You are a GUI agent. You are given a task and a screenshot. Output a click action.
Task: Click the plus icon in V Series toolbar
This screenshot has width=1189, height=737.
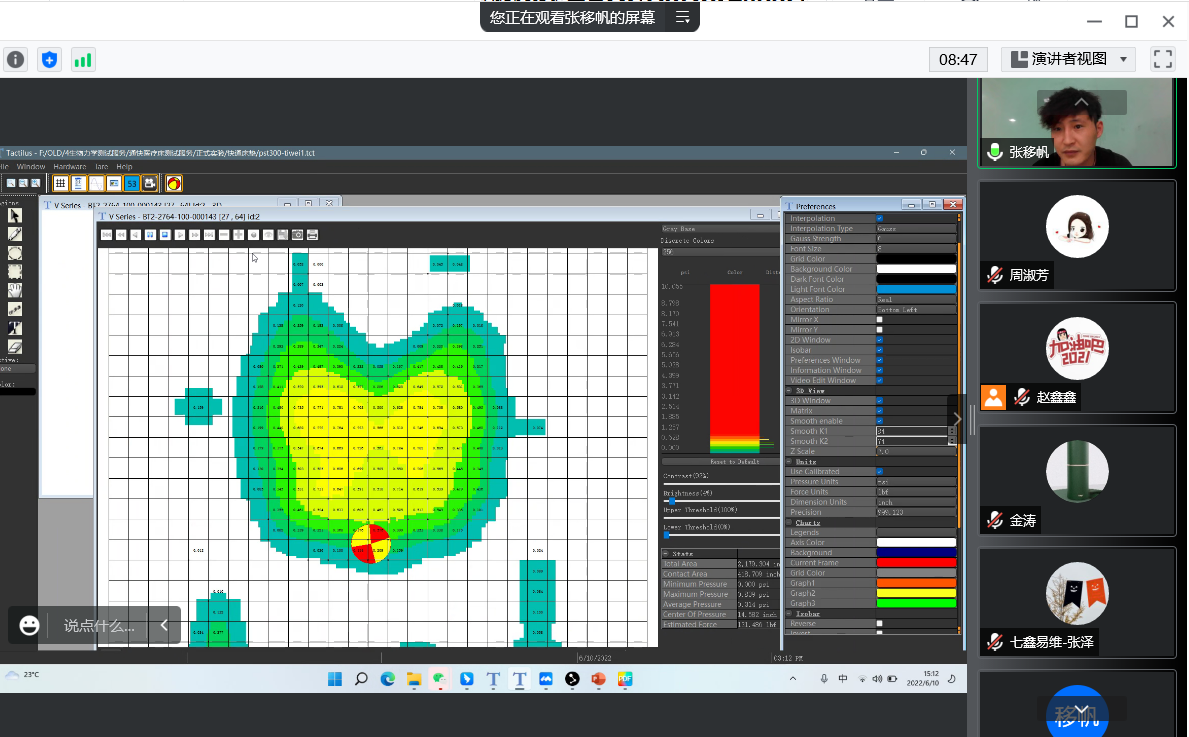click(x=239, y=235)
